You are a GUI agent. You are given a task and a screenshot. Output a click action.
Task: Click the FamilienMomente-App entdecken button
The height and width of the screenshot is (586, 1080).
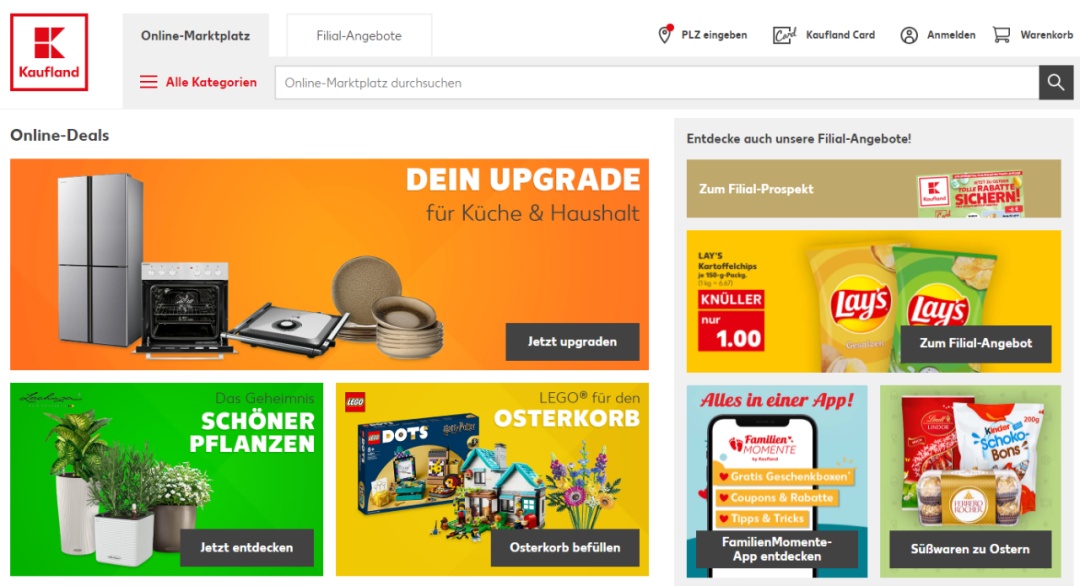pyautogui.click(x=776, y=549)
